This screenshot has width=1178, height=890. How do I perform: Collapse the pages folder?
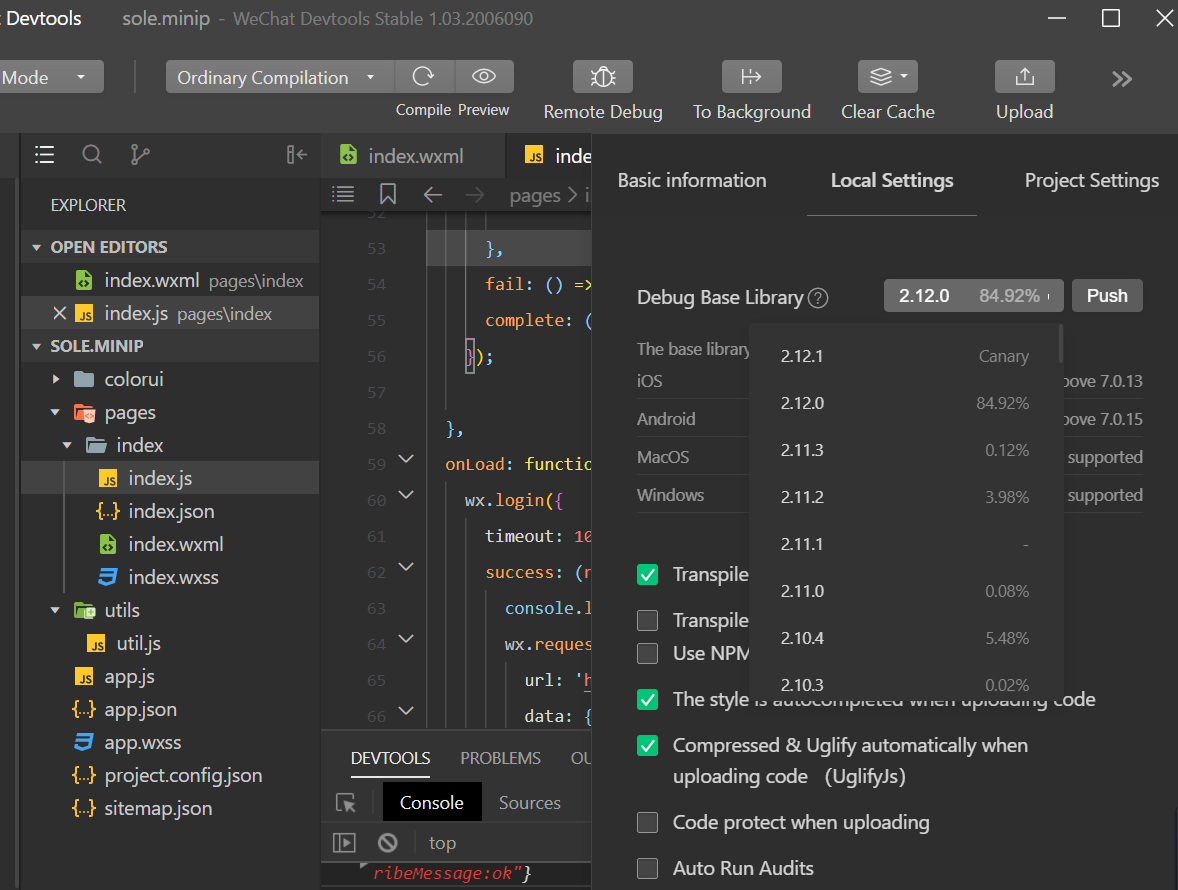[x=55, y=412]
